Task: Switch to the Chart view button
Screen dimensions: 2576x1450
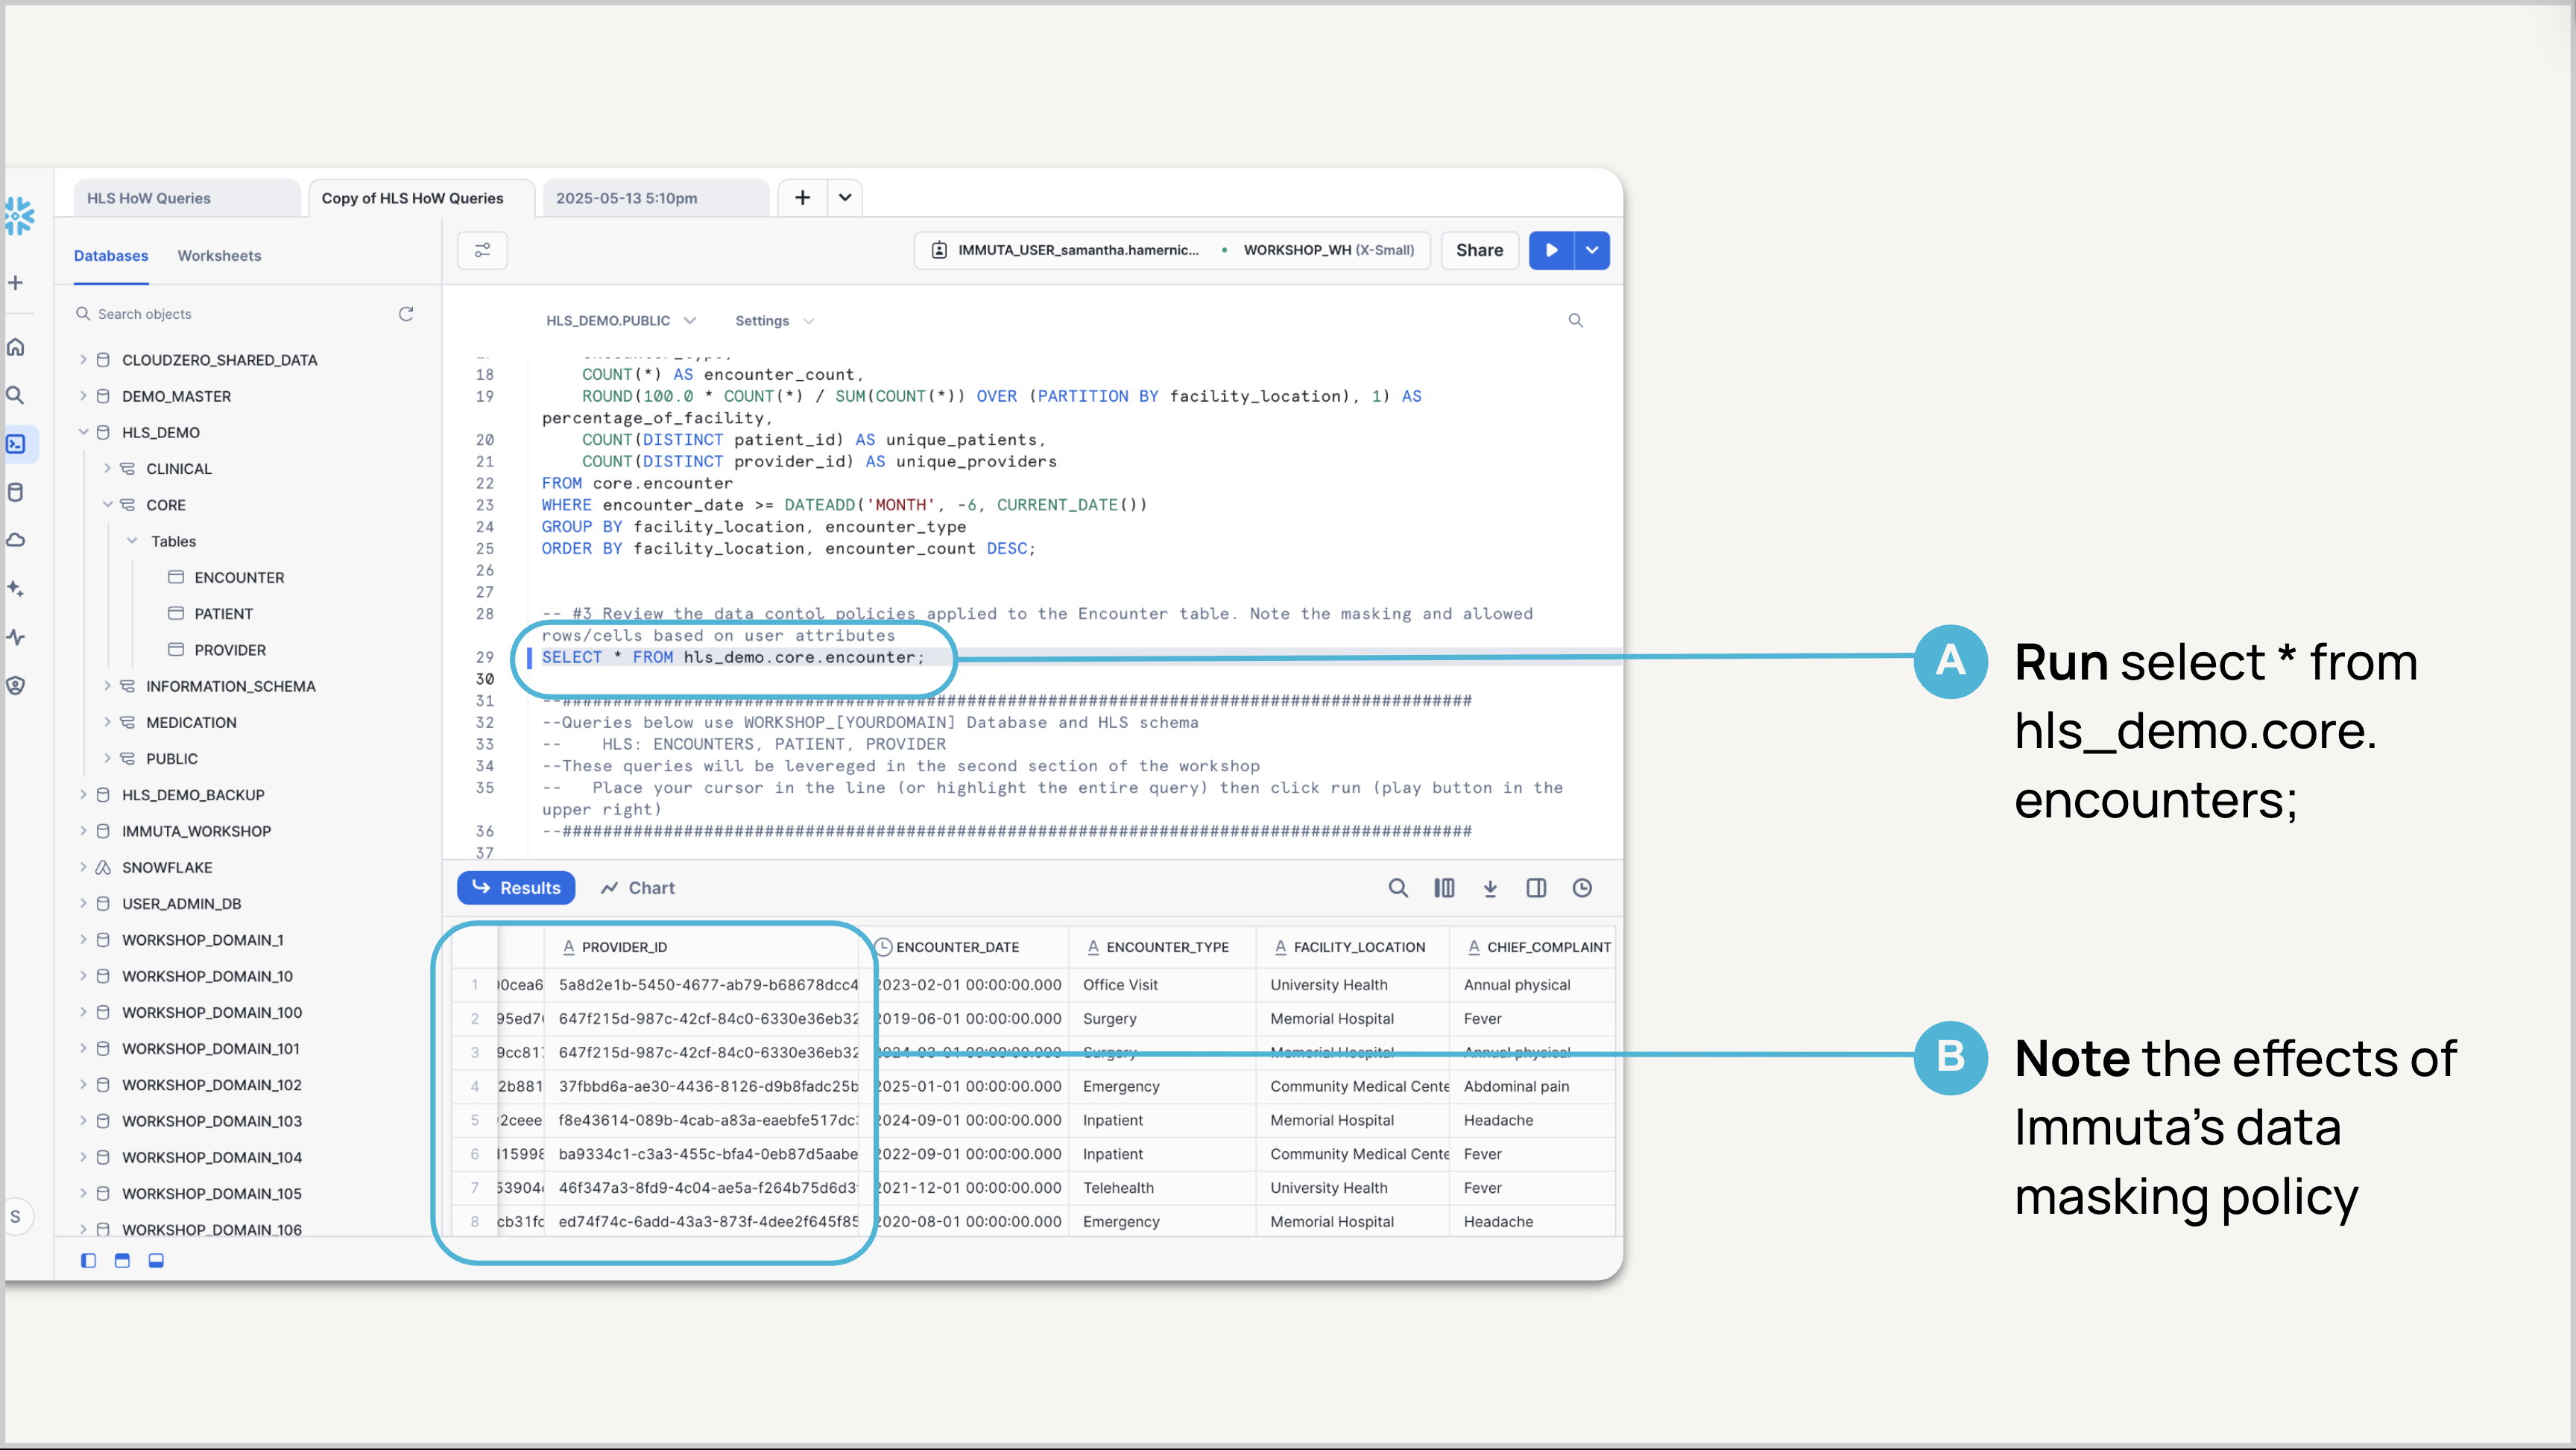Action: [638, 888]
